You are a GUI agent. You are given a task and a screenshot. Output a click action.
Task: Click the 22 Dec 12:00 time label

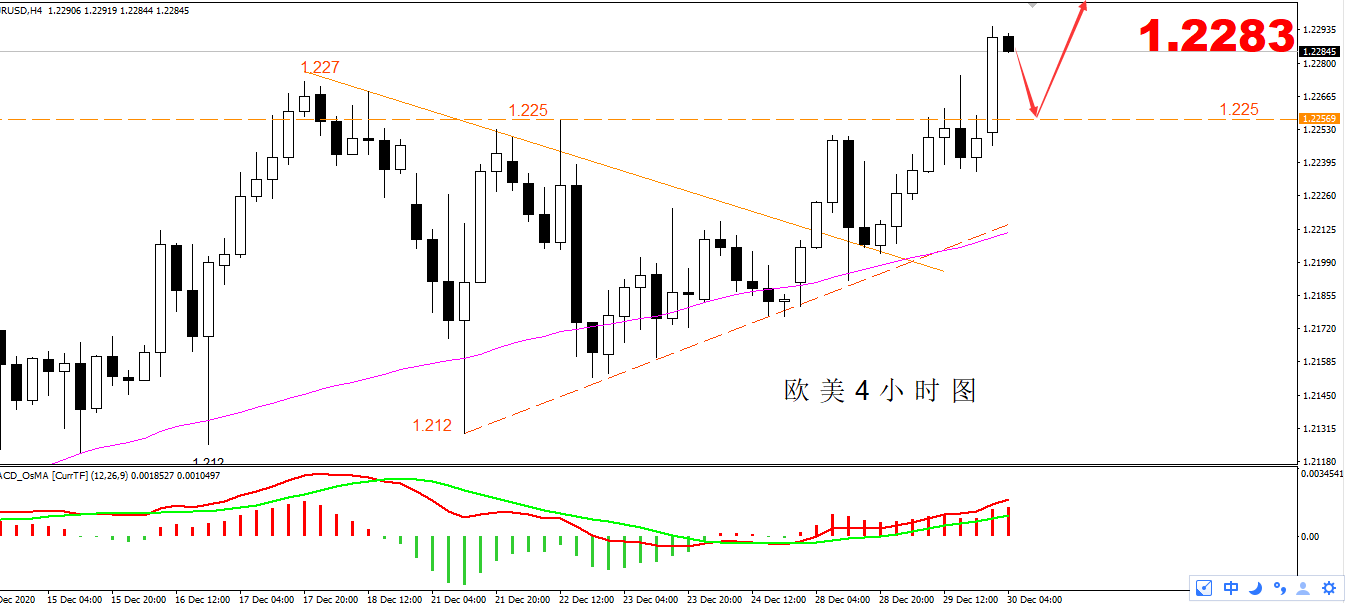point(589,599)
